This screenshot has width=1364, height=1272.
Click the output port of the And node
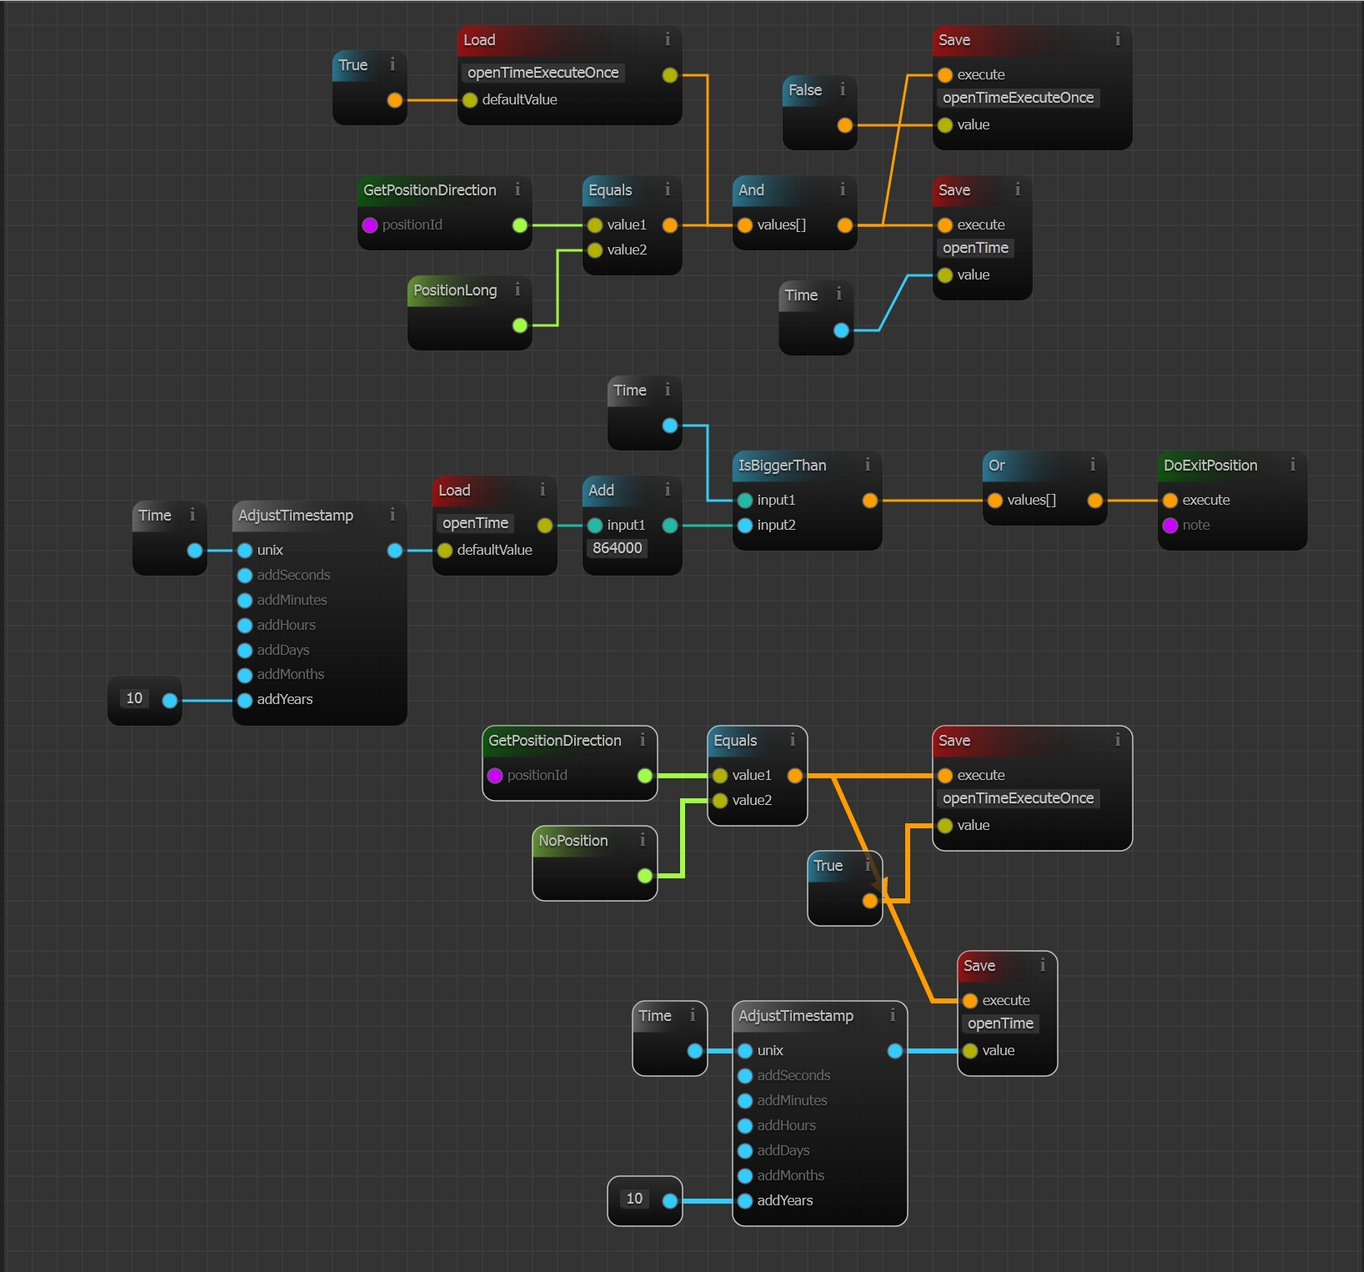[845, 225]
